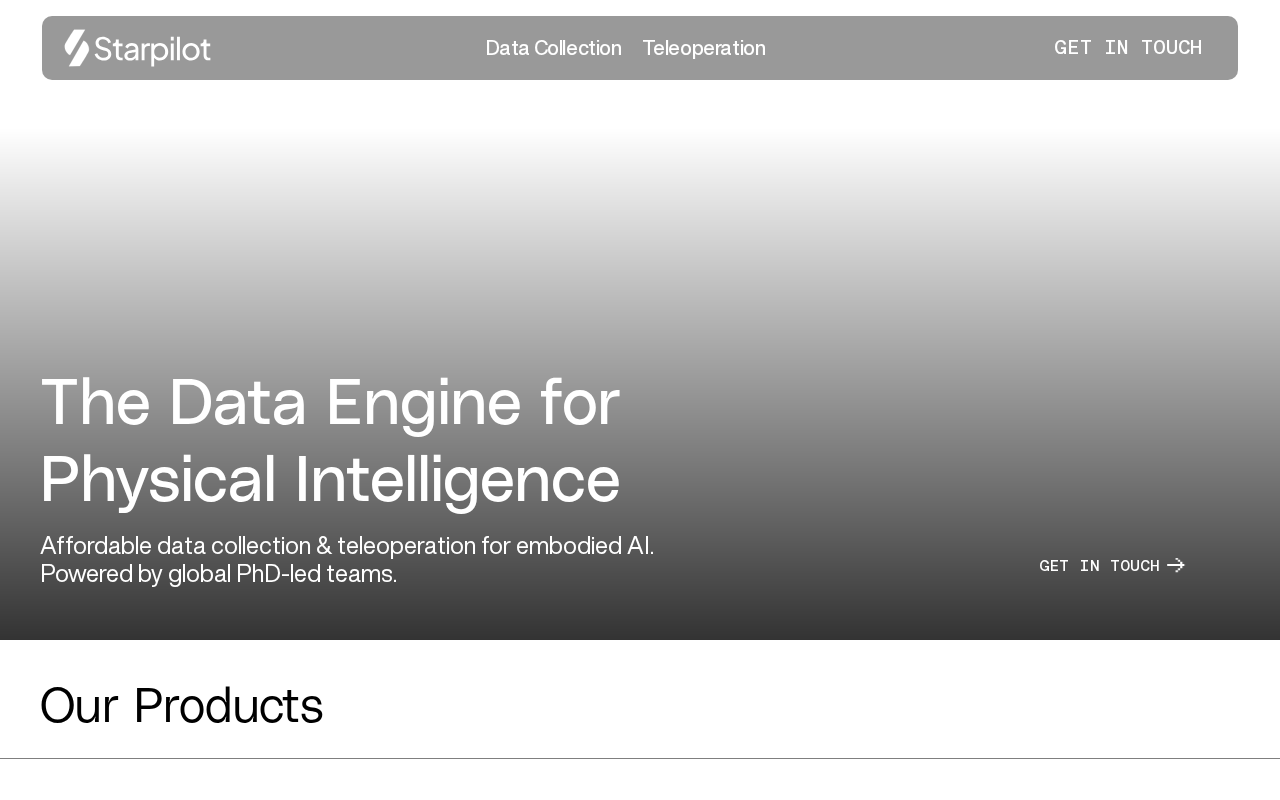Click the hero section GET IN TOUCH link
The width and height of the screenshot is (1280, 800).
point(1099,566)
